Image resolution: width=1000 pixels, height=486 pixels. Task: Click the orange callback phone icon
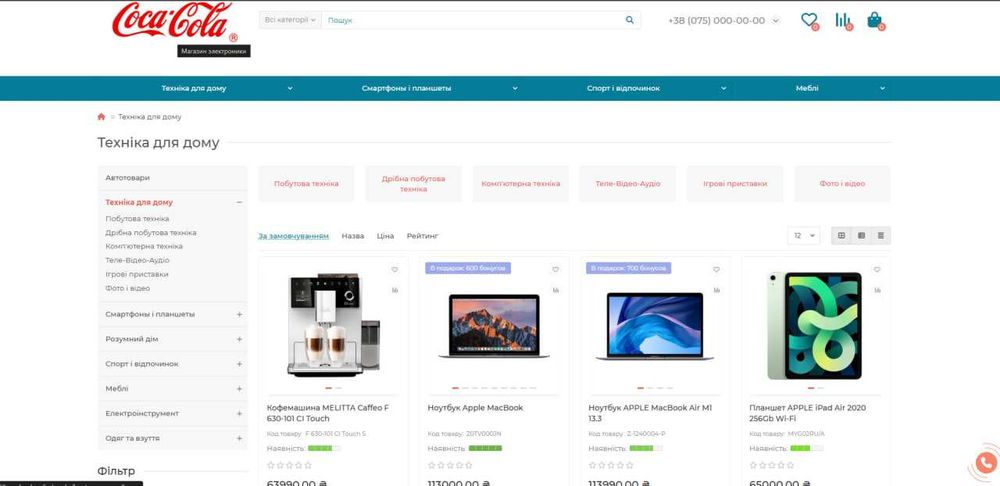(985, 463)
